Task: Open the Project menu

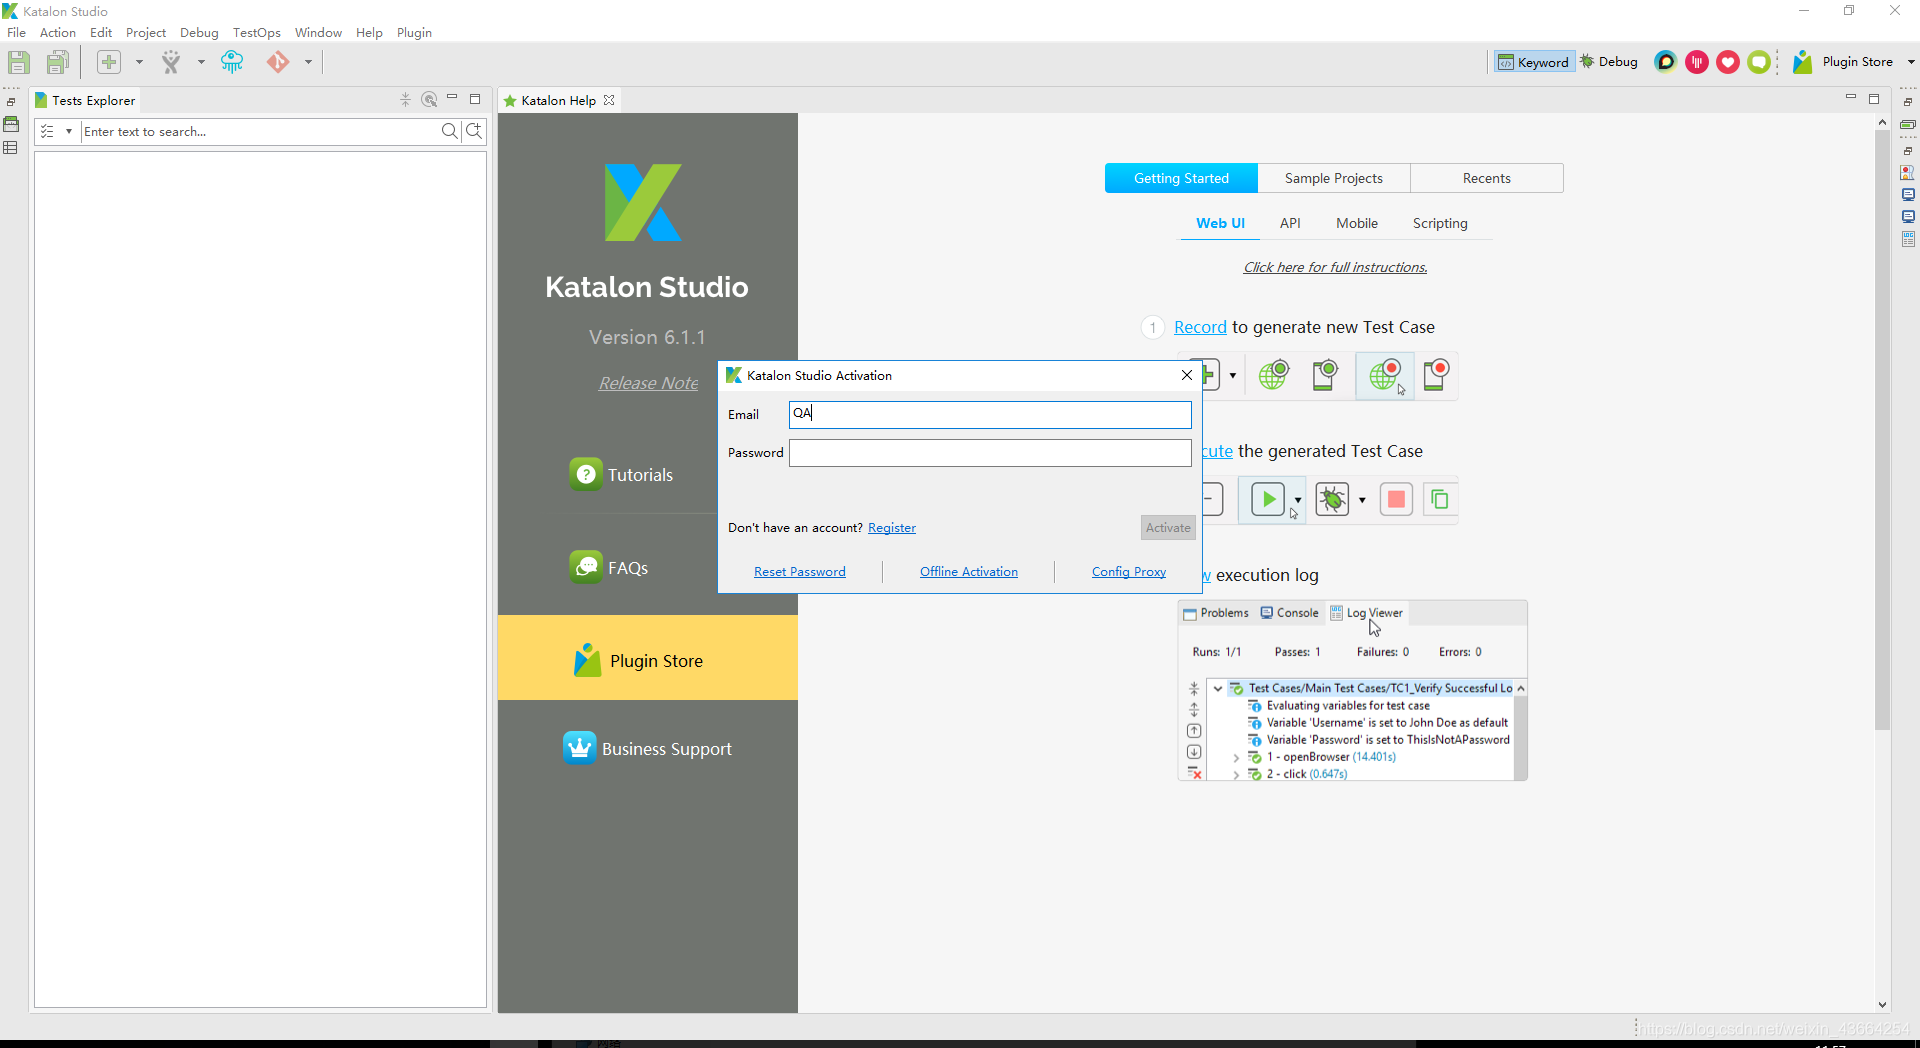Action: pos(146,32)
